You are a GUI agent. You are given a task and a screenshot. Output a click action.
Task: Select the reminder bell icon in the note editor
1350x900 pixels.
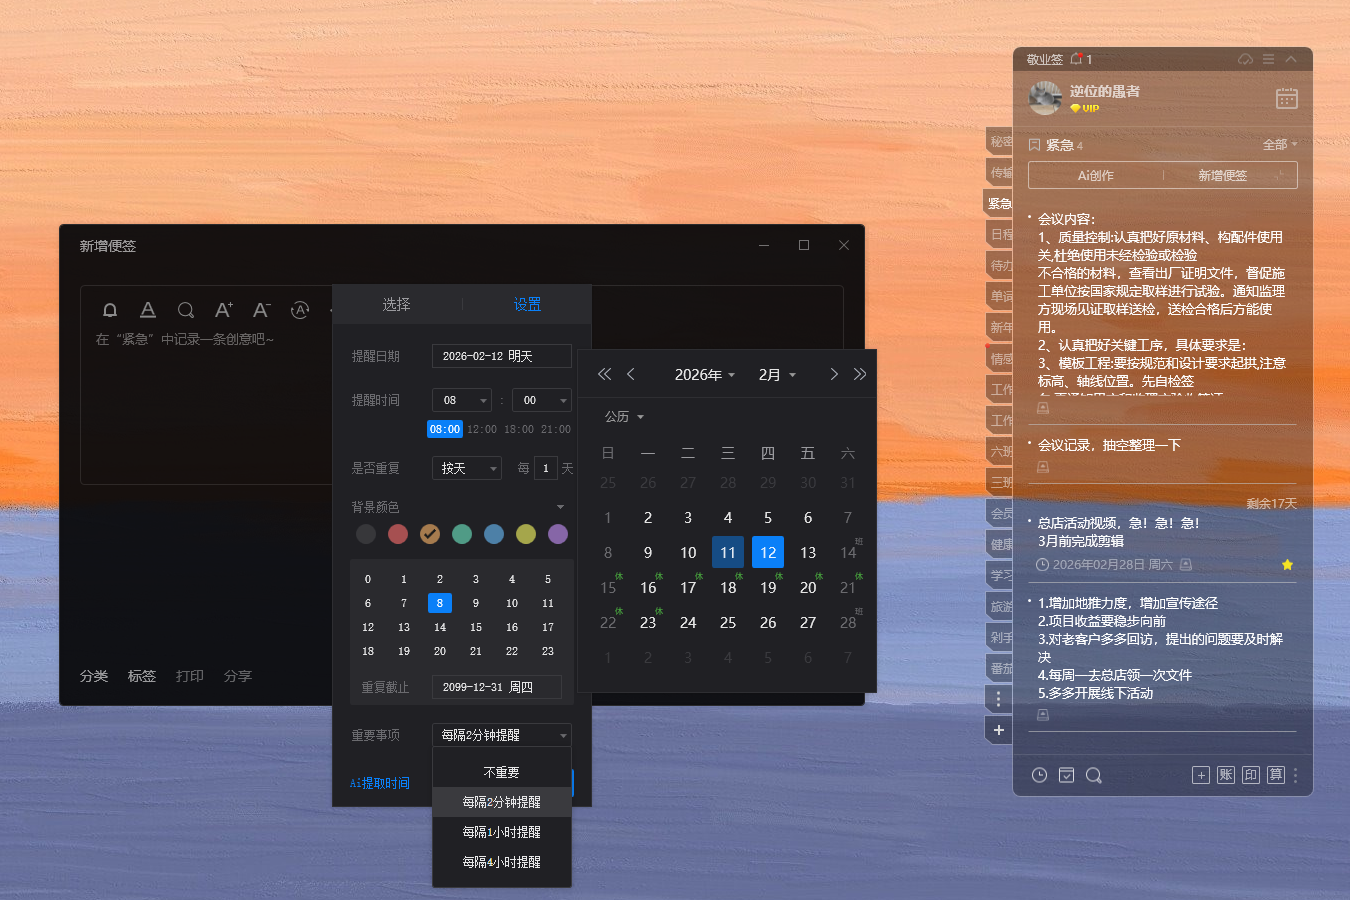110,310
